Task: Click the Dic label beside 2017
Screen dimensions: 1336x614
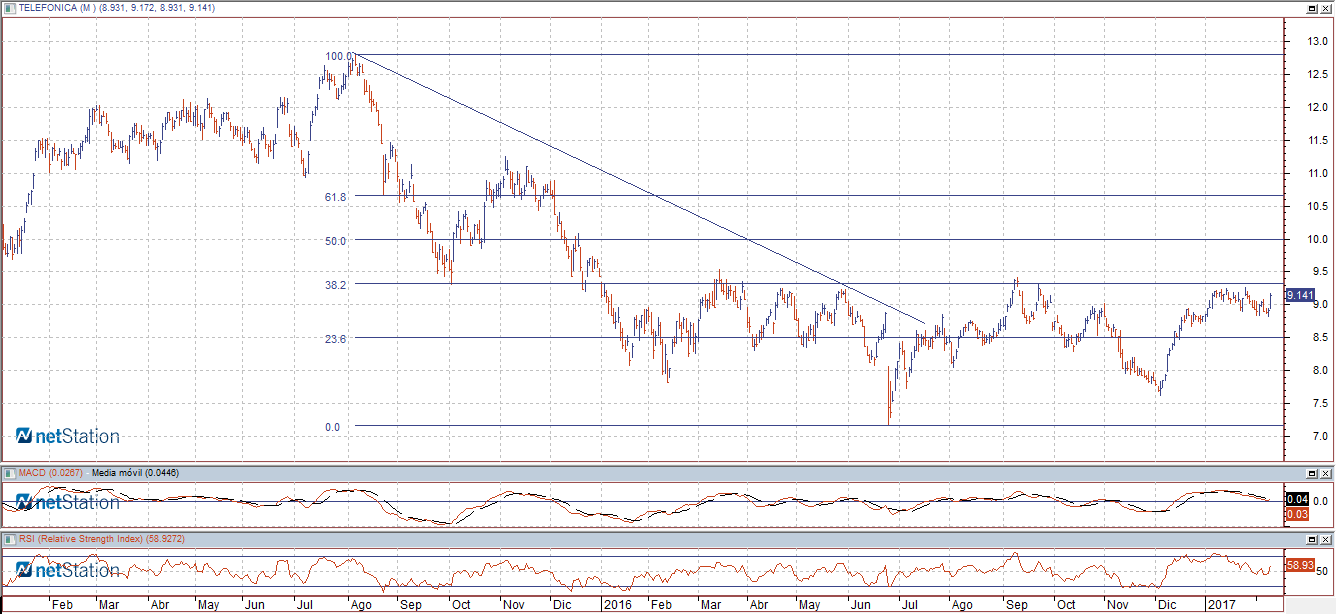Action: coord(1166,605)
